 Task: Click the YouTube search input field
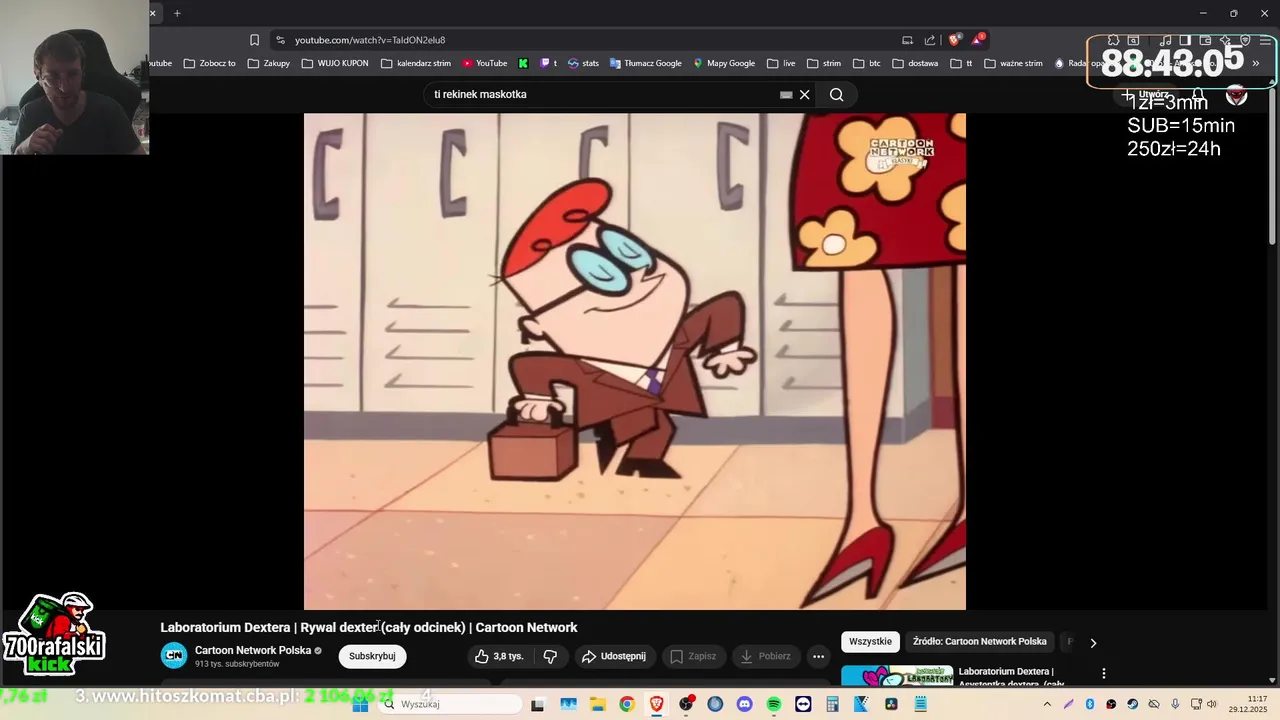coord(600,94)
